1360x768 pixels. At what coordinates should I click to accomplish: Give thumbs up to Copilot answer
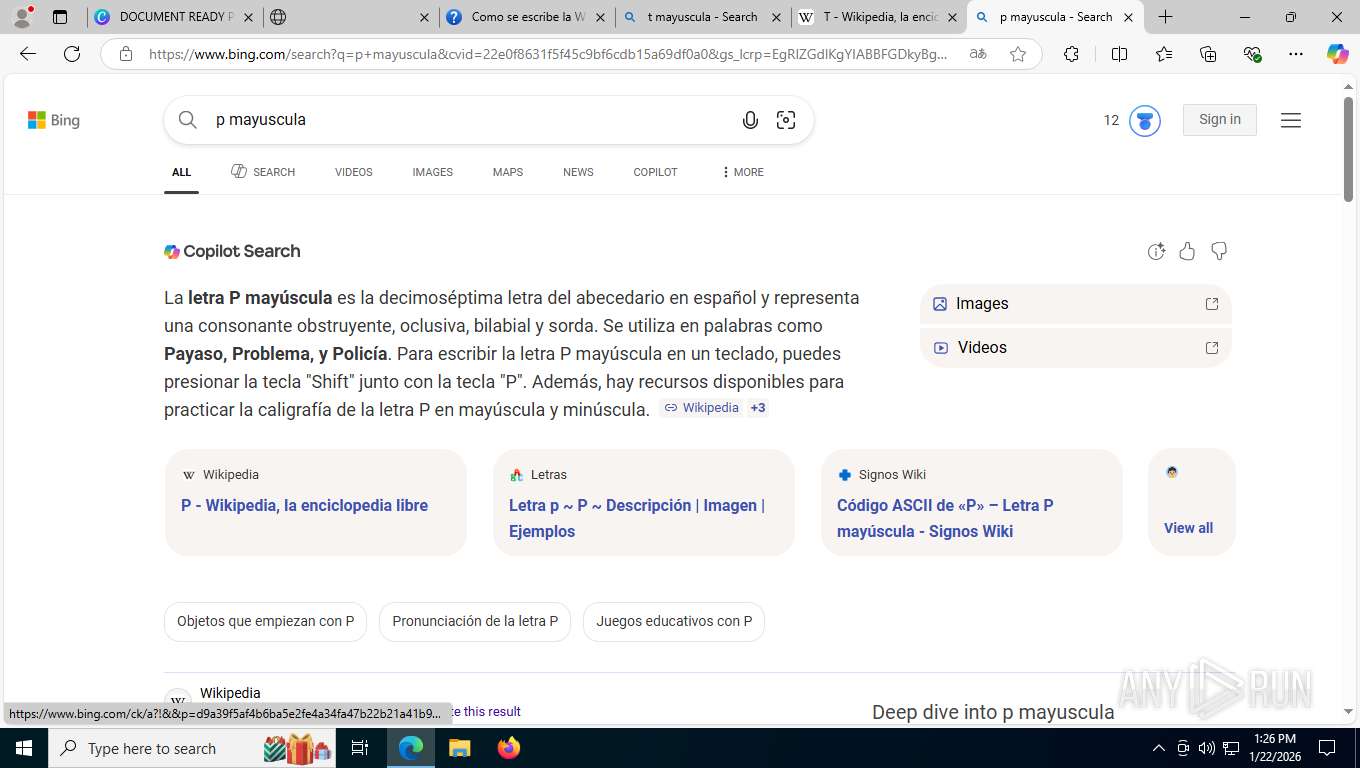coord(1187,252)
